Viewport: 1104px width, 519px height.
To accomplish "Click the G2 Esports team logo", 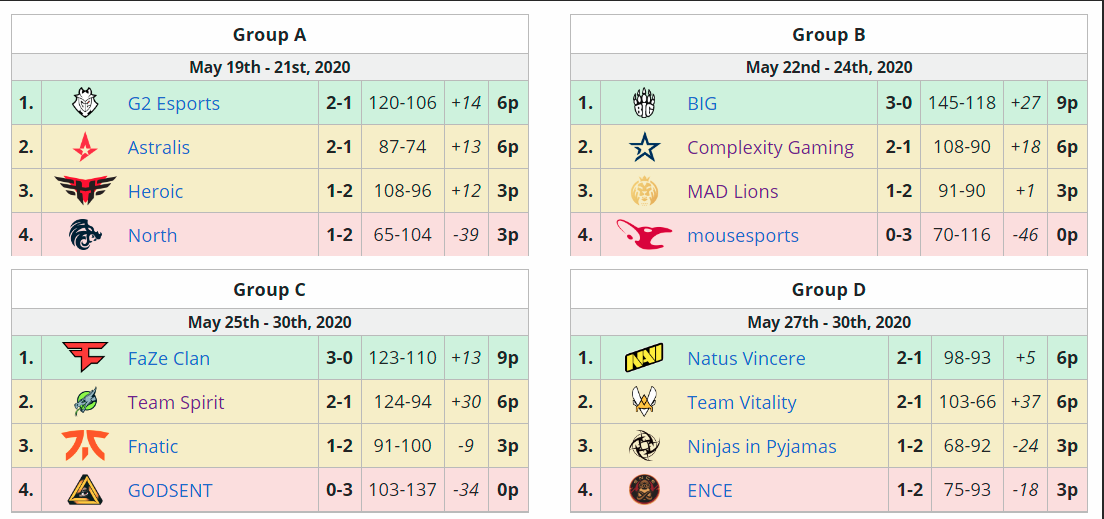I will click(85, 104).
